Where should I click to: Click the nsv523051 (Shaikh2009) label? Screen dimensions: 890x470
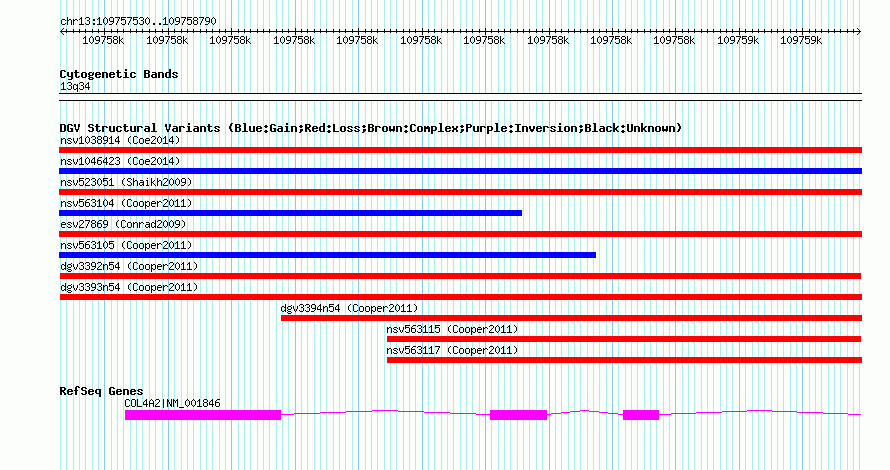[x=126, y=182]
